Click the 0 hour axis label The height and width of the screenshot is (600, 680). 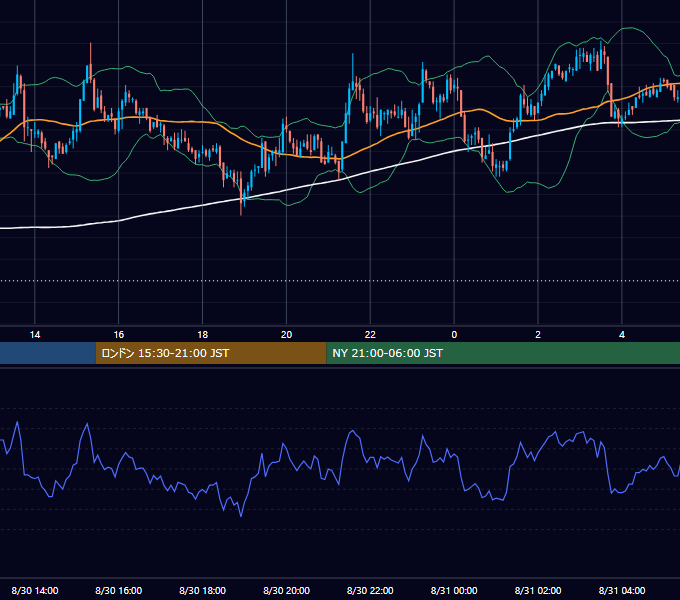click(454, 335)
